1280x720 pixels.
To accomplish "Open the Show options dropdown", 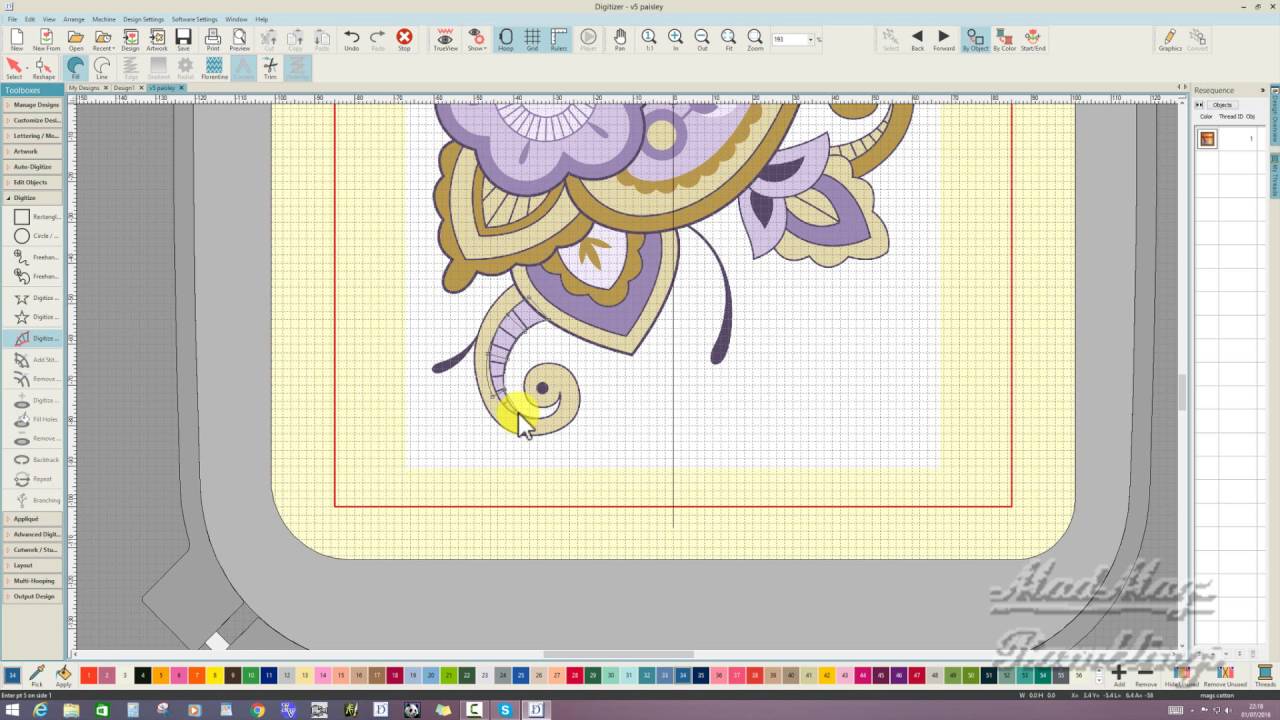I will click(477, 40).
